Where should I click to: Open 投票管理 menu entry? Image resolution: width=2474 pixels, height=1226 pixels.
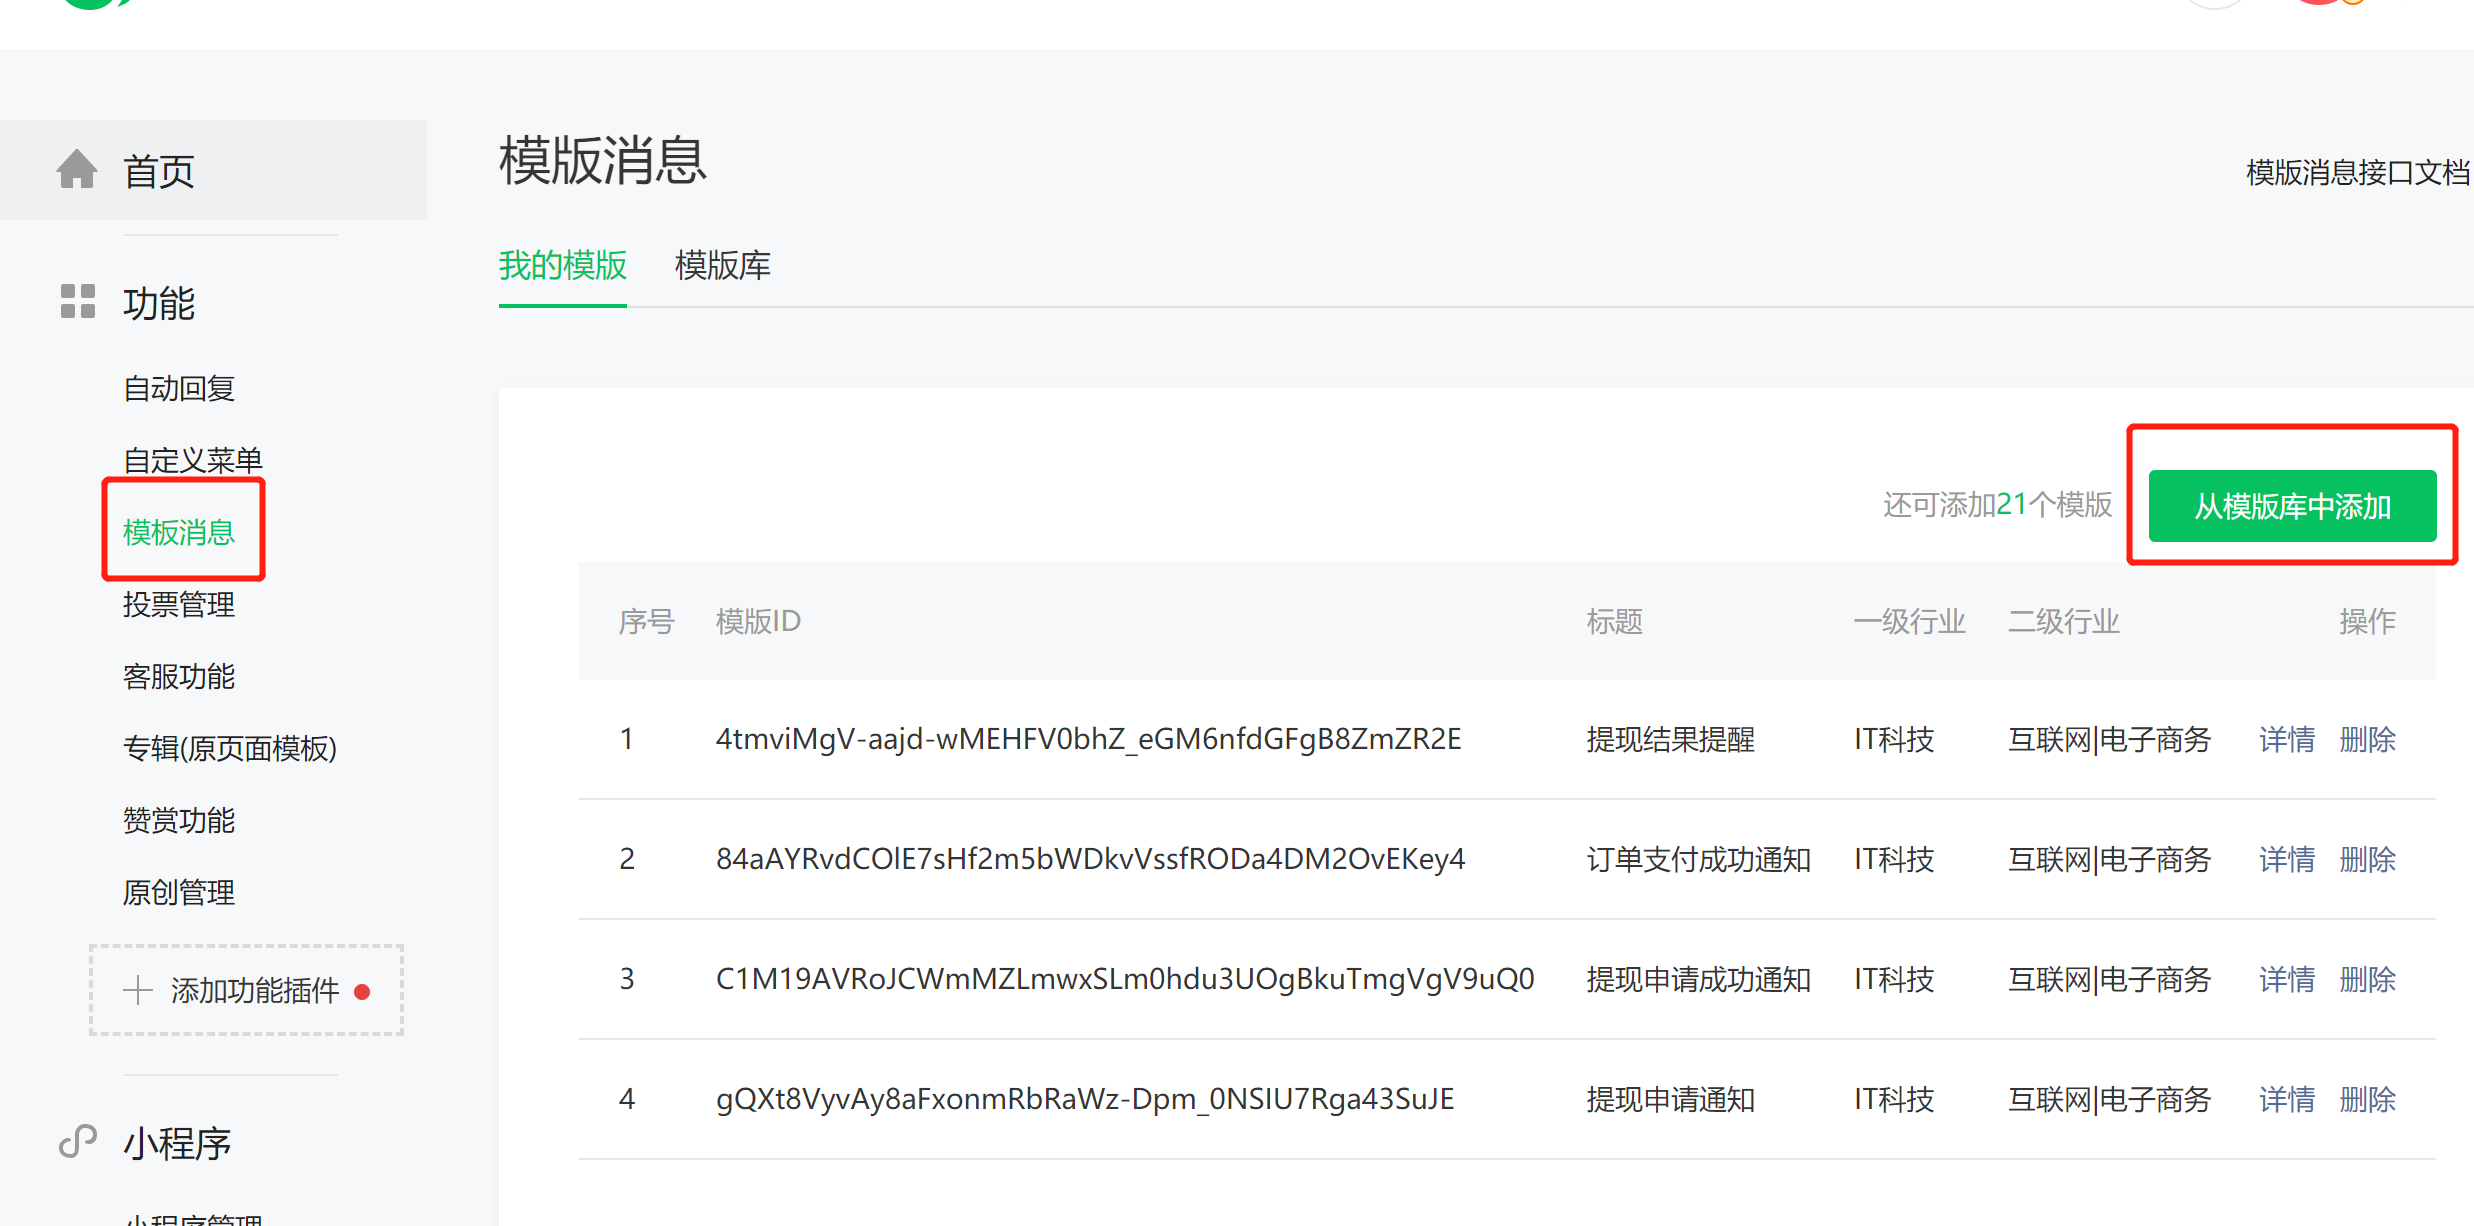click(x=178, y=604)
